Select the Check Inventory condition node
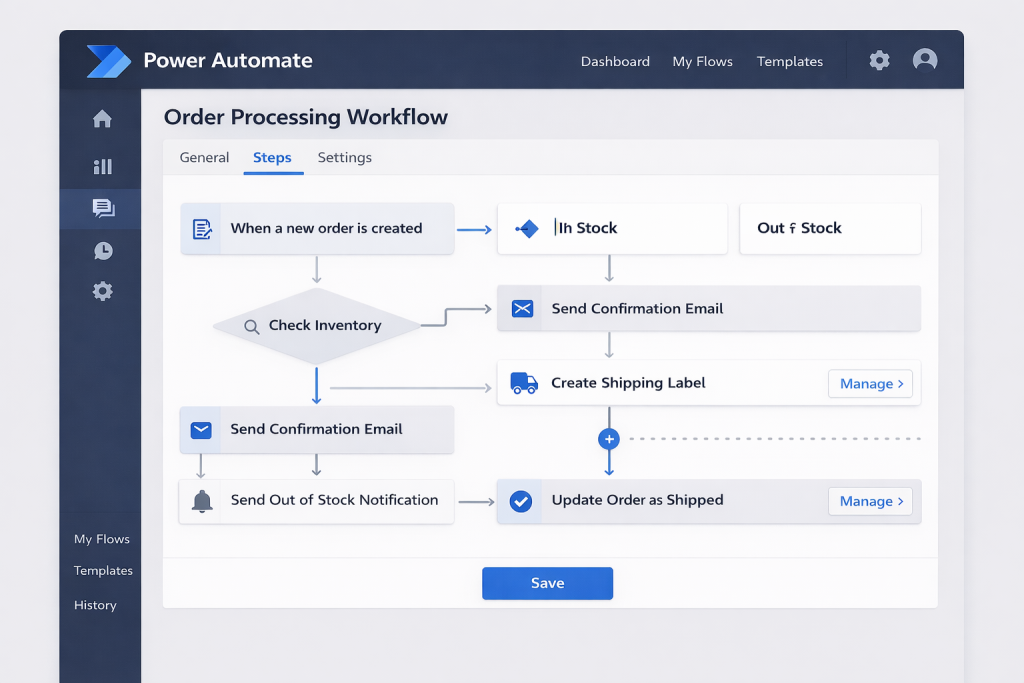The image size is (1024, 683). click(316, 326)
